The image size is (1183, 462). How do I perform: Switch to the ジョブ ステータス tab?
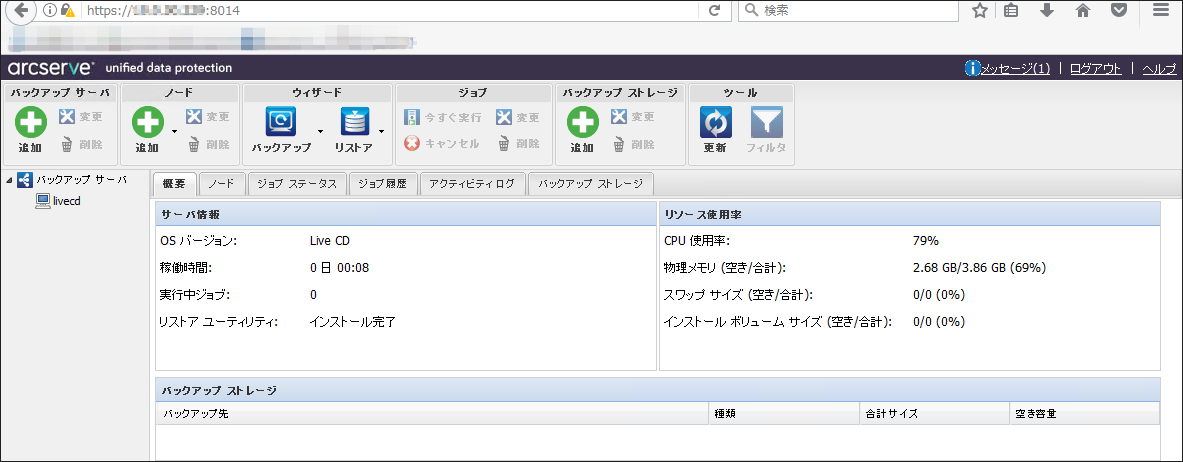[297, 183]
